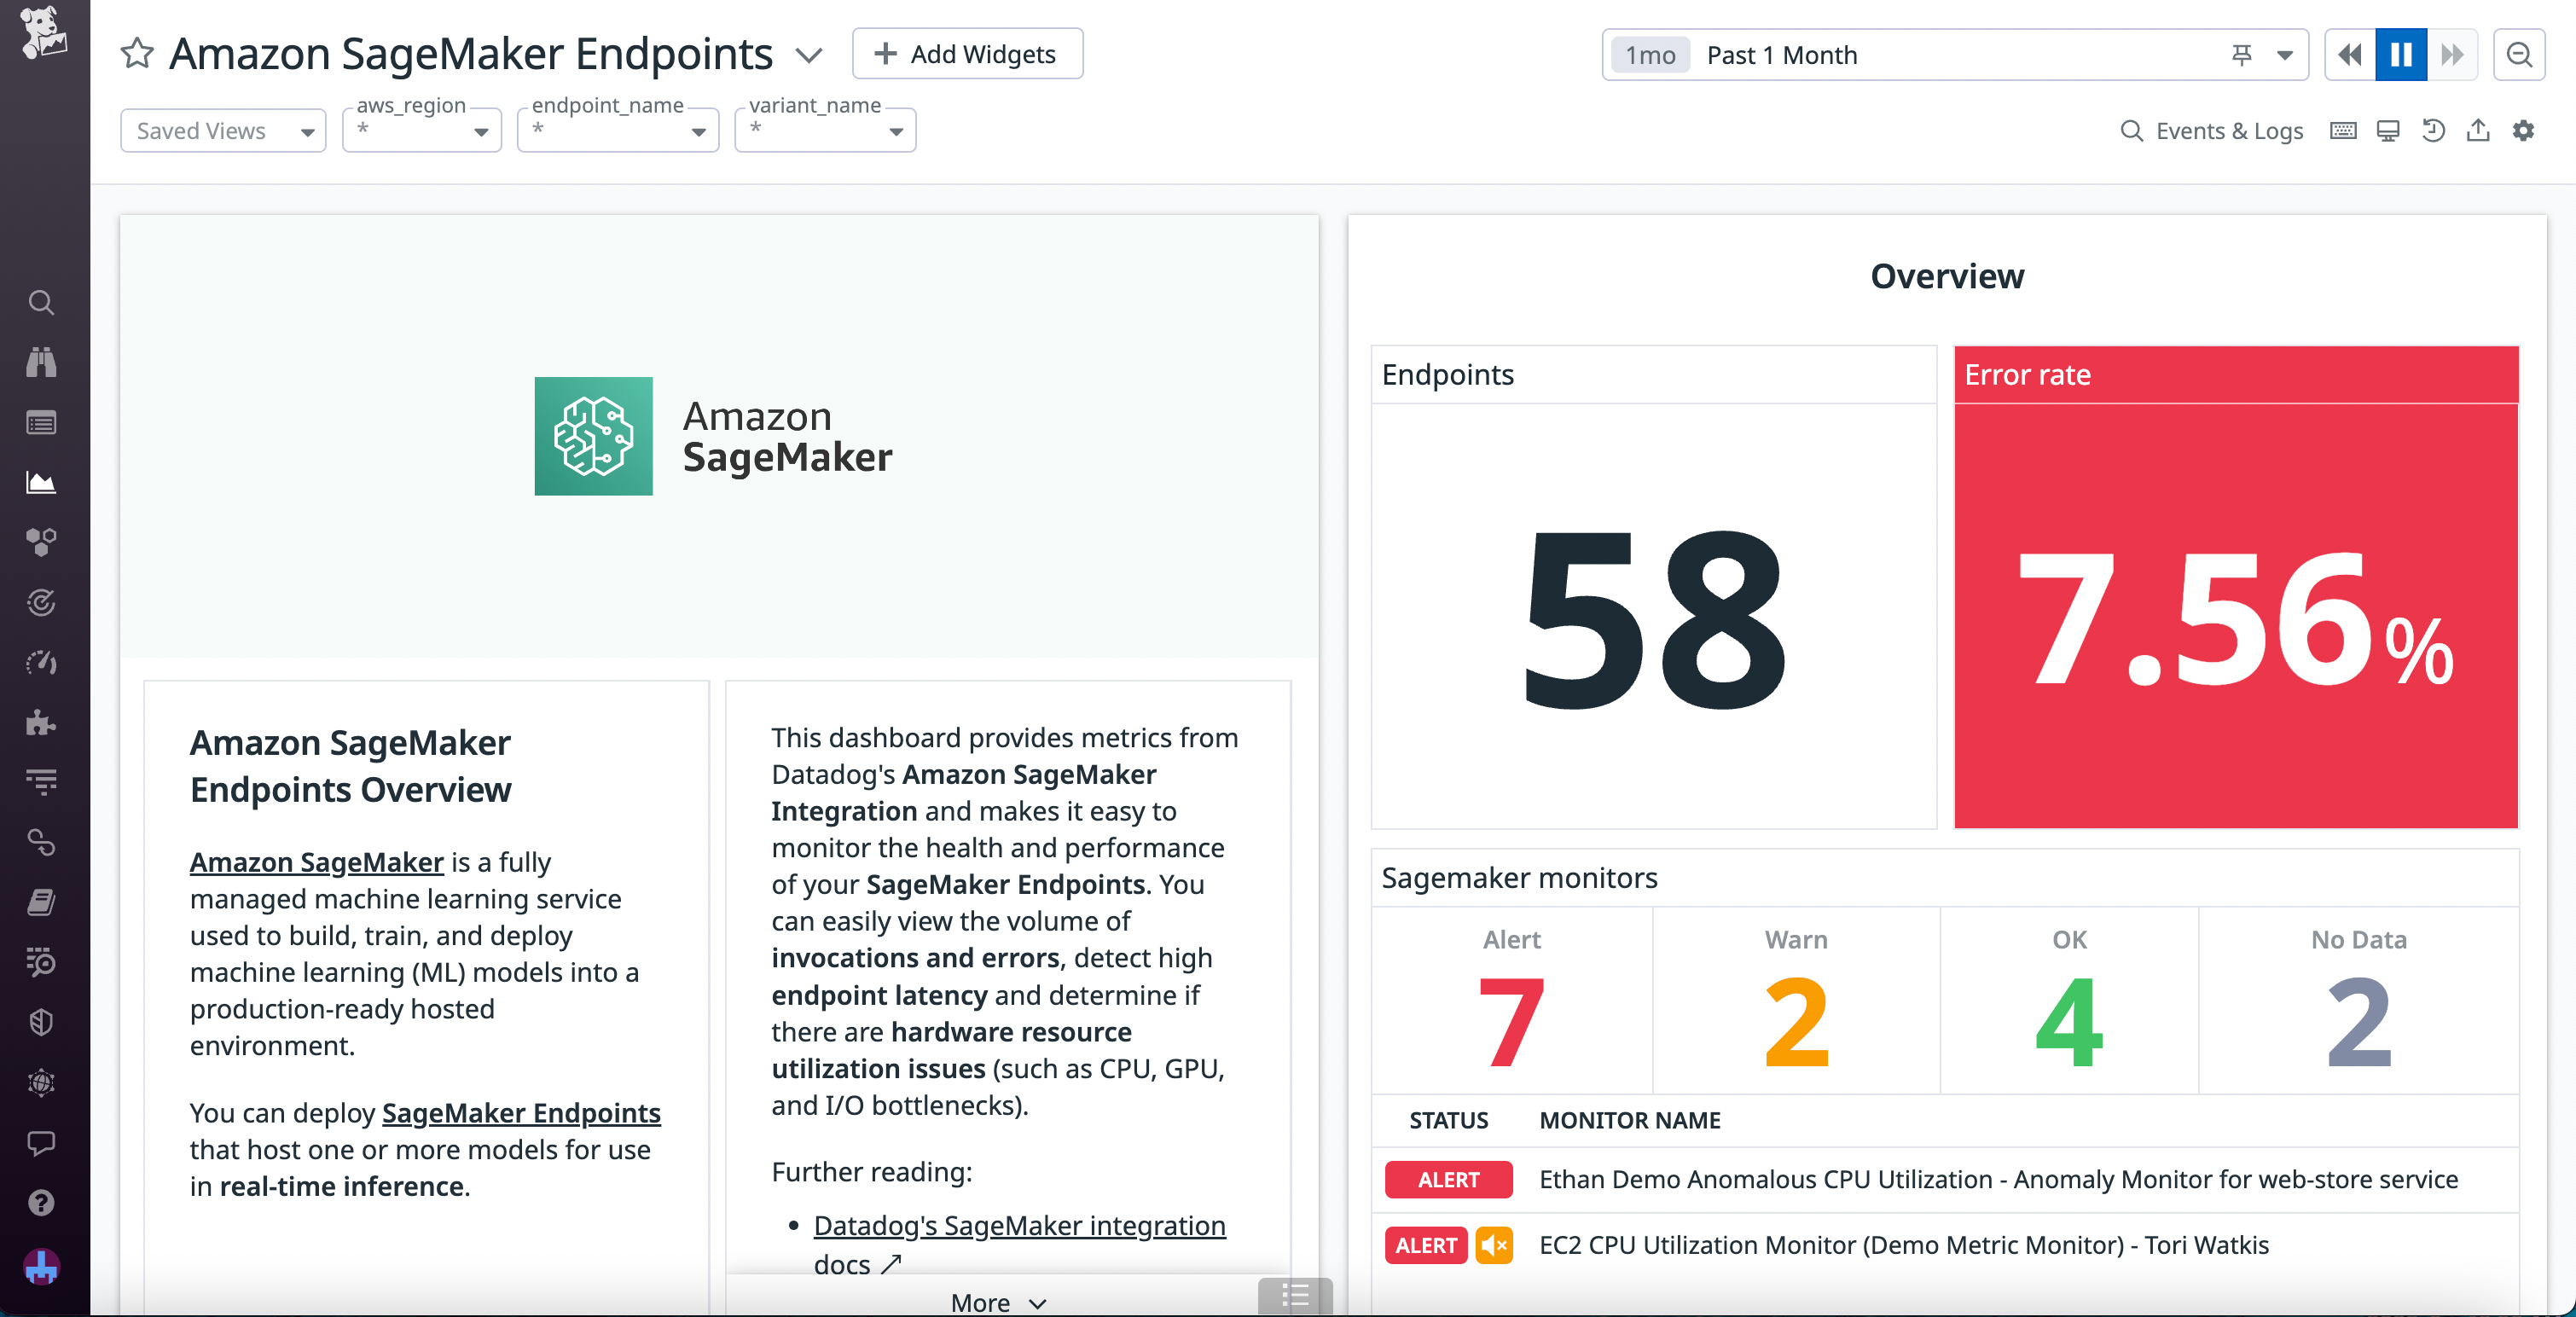
Task: Open the Integrations hexagons icon in sidebar
Action: (41, 542)
